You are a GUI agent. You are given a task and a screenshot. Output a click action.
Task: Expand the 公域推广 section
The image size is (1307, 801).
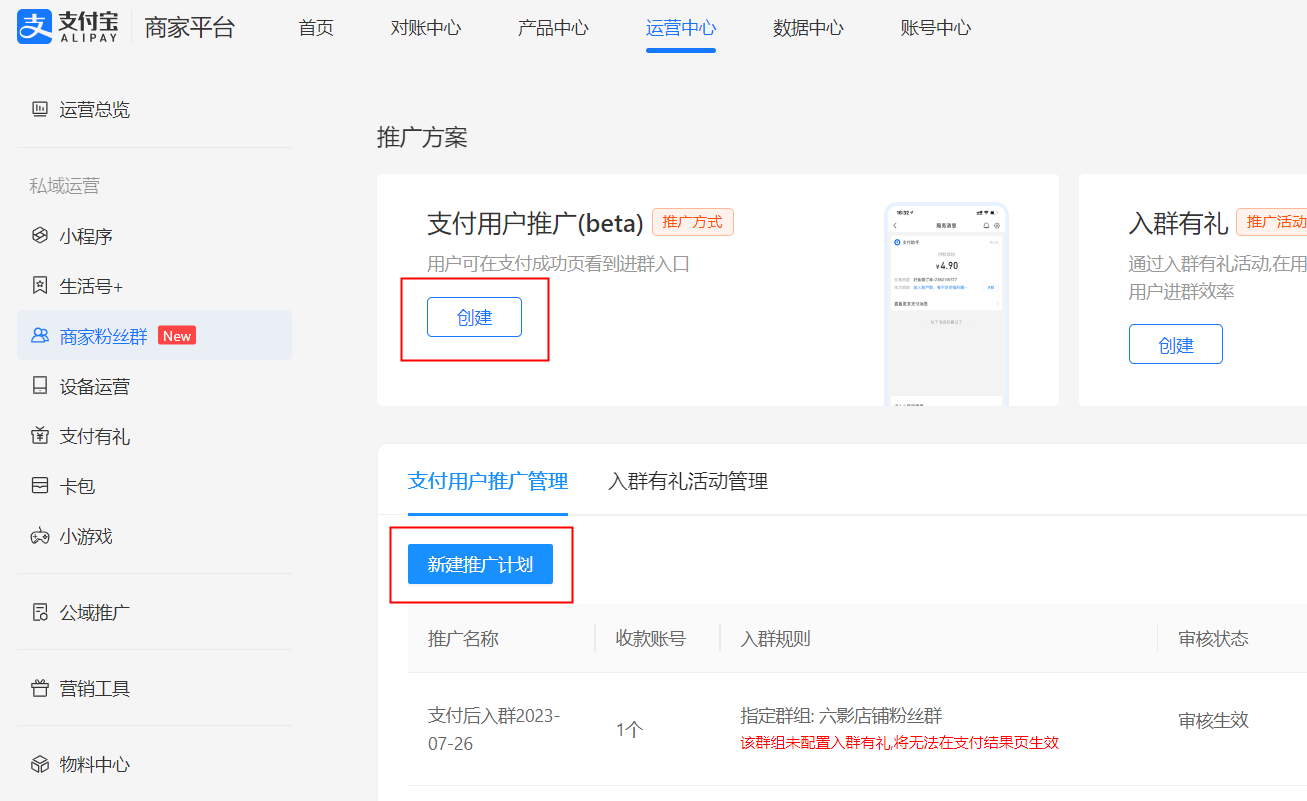94,613
